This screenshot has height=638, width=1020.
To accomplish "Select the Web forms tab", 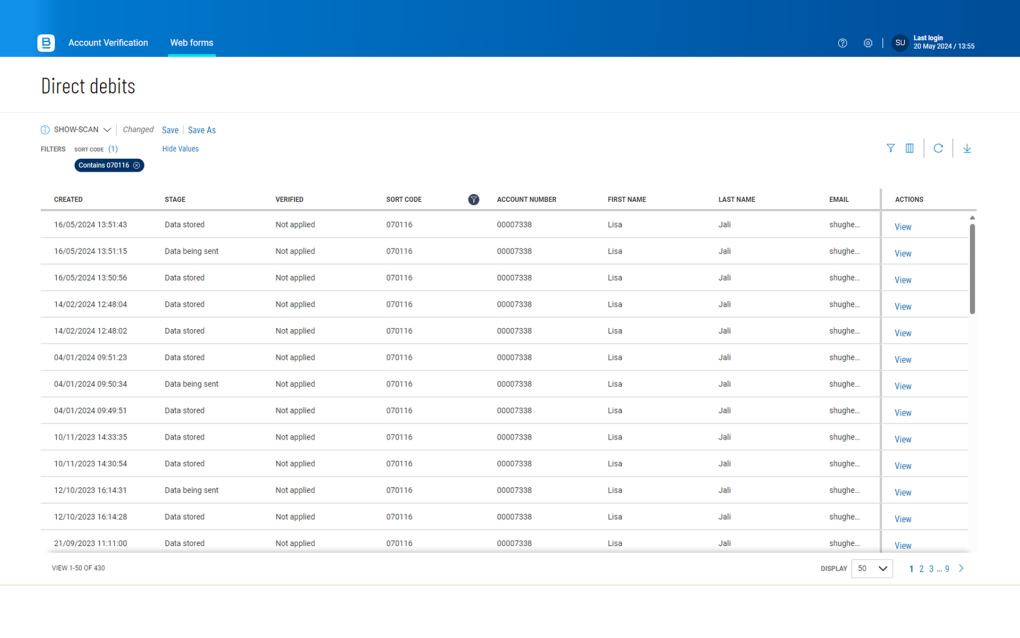I will [191, 43].
